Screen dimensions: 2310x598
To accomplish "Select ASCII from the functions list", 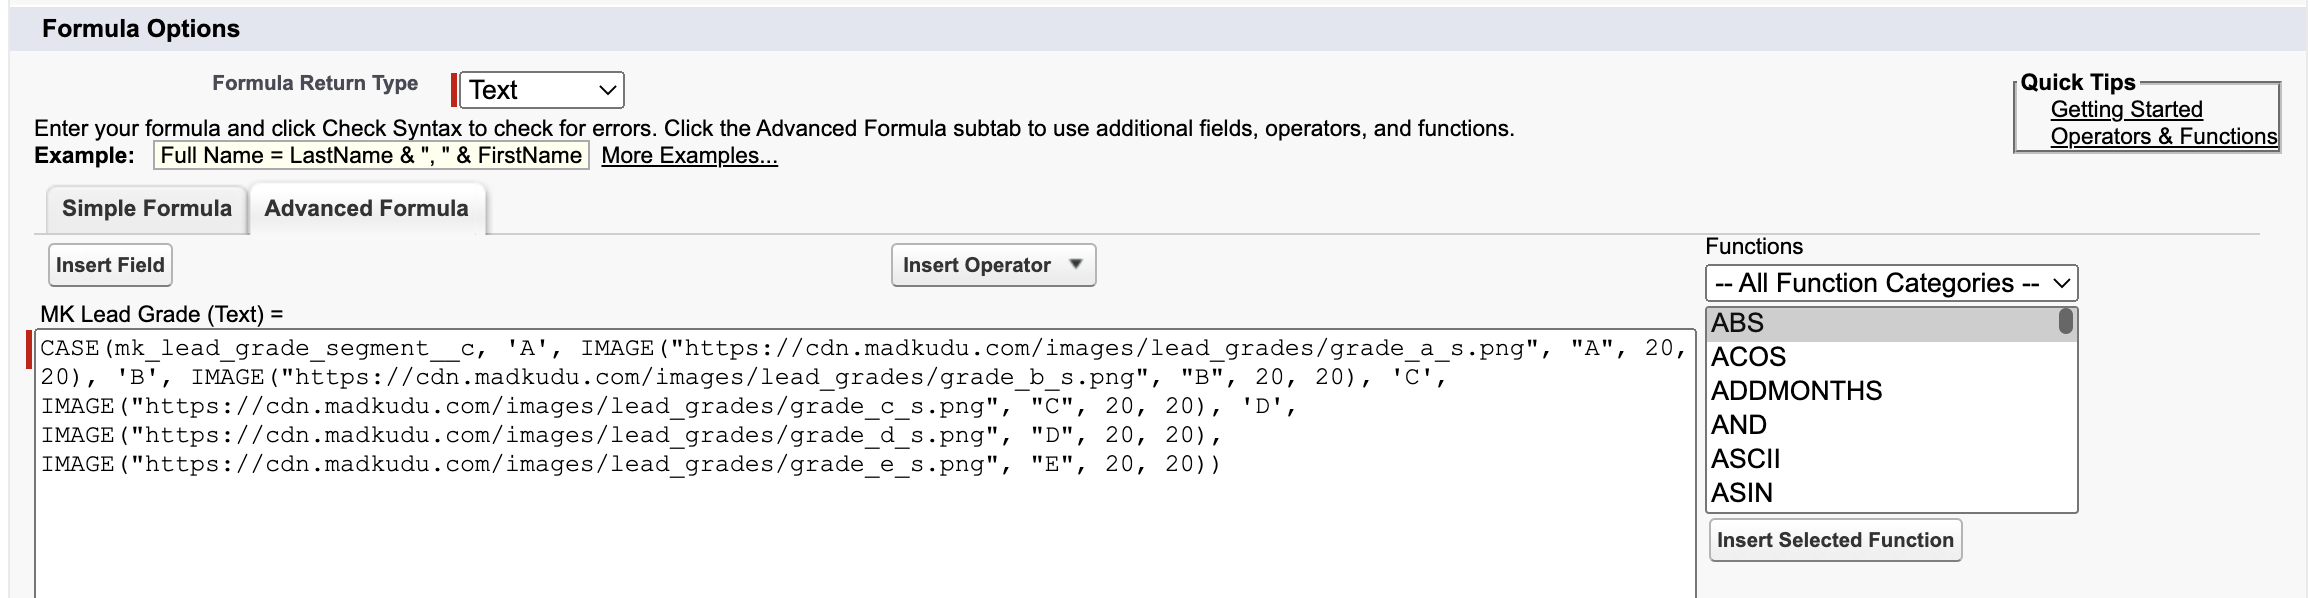I will click(x=1746, y=459).
